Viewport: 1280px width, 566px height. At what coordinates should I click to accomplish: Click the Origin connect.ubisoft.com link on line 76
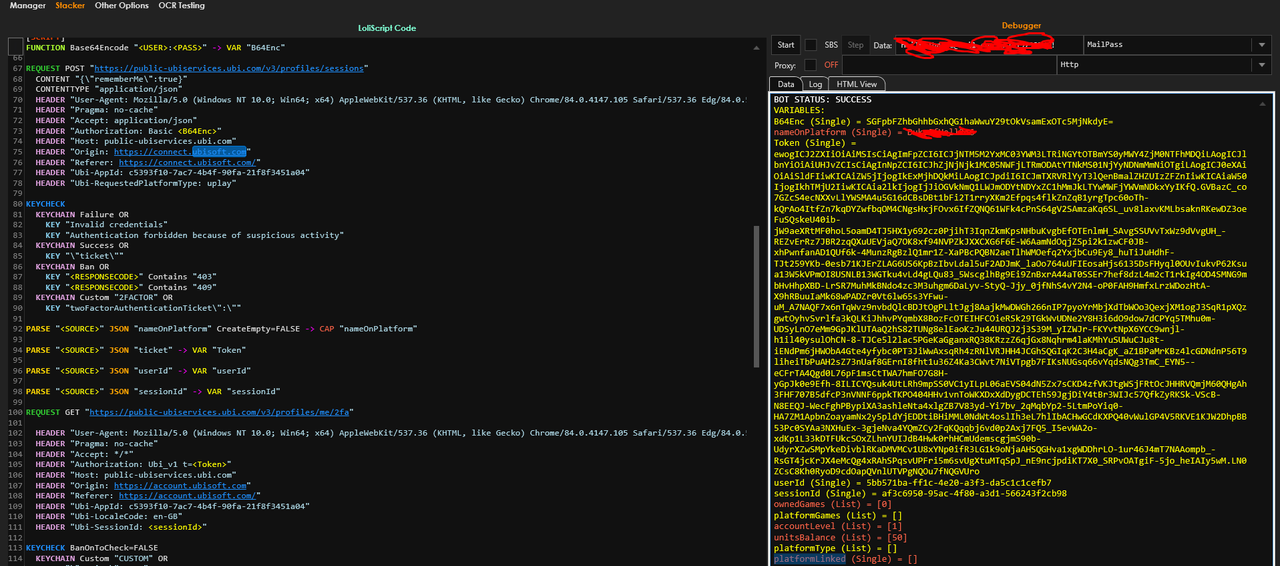pos(181,152)
